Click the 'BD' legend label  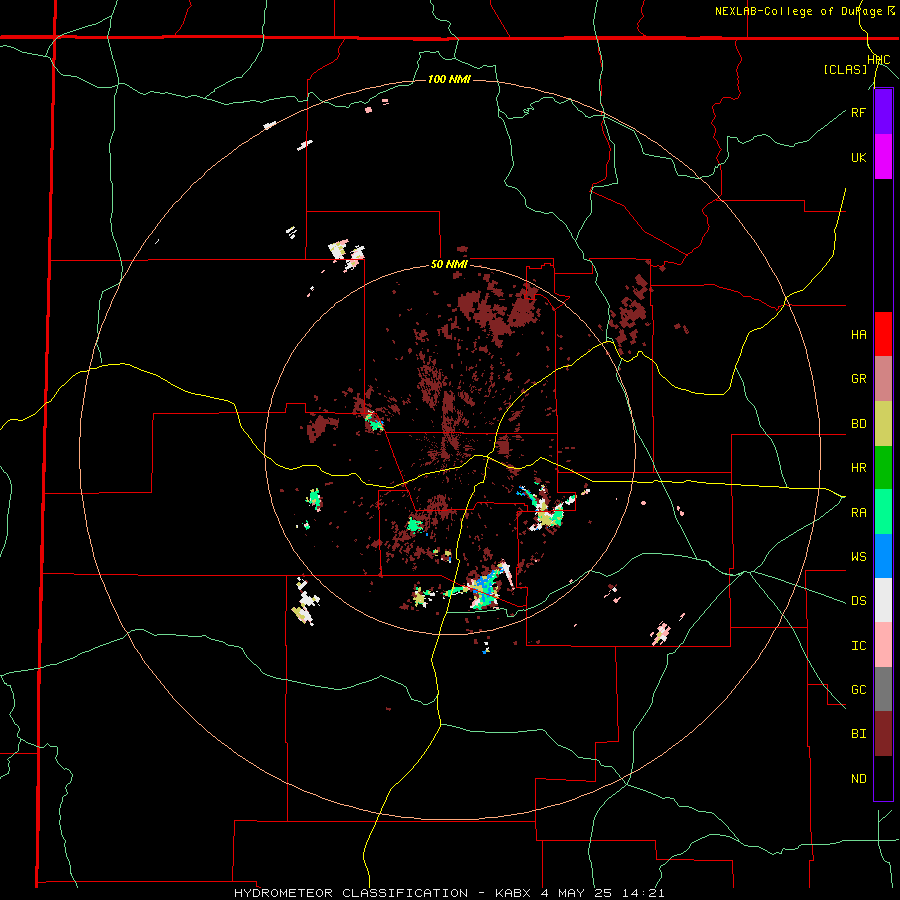tap(858, 424)
